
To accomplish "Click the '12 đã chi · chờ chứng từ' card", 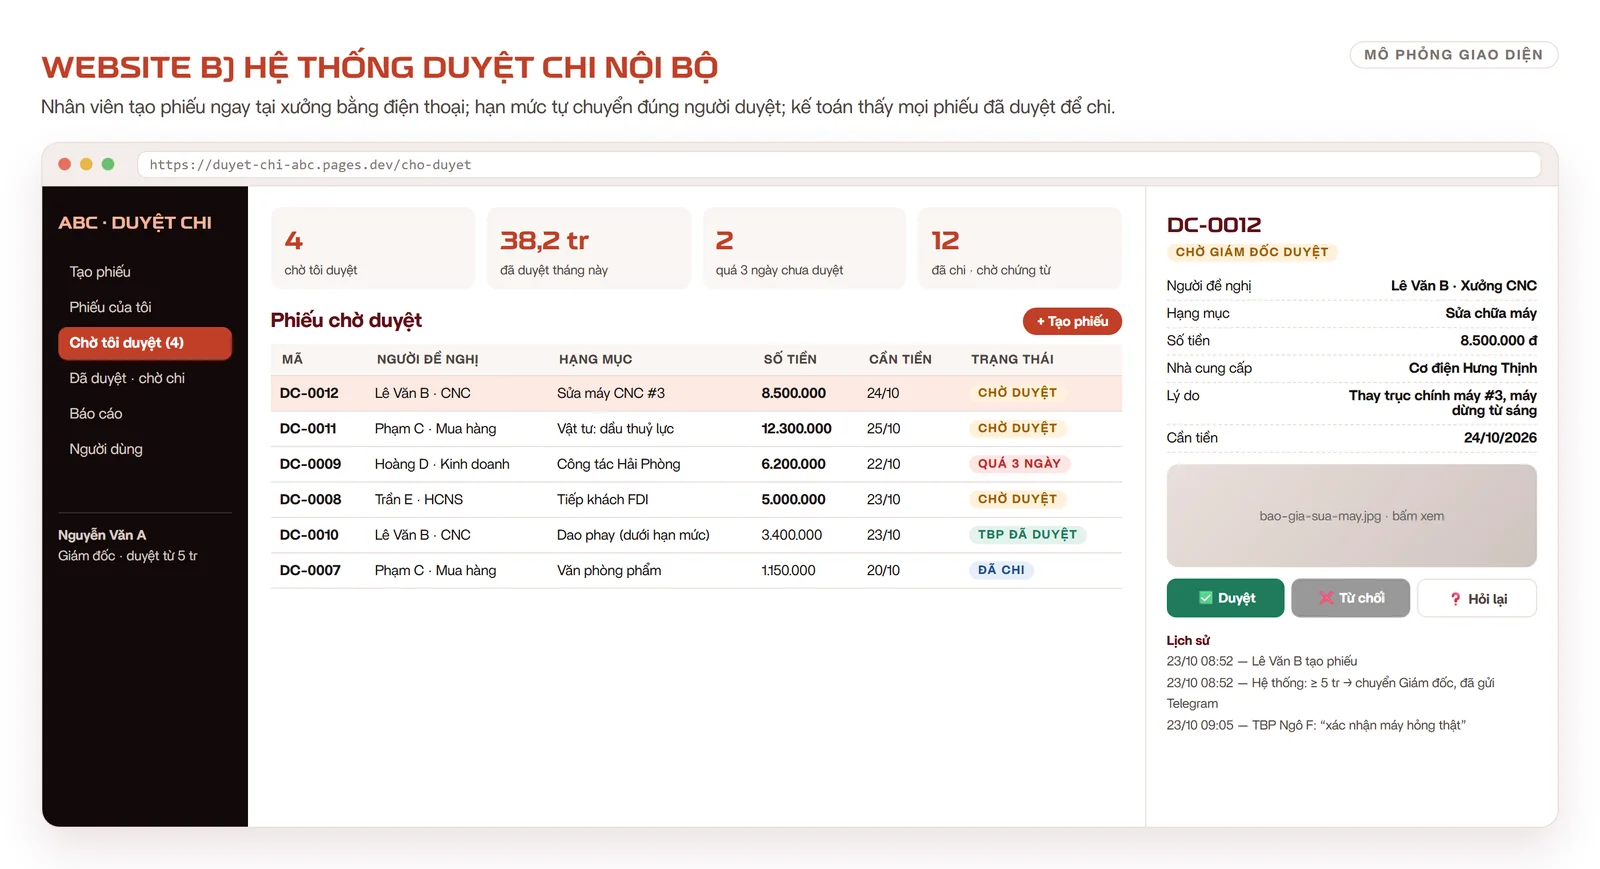I will point(1020,248).
